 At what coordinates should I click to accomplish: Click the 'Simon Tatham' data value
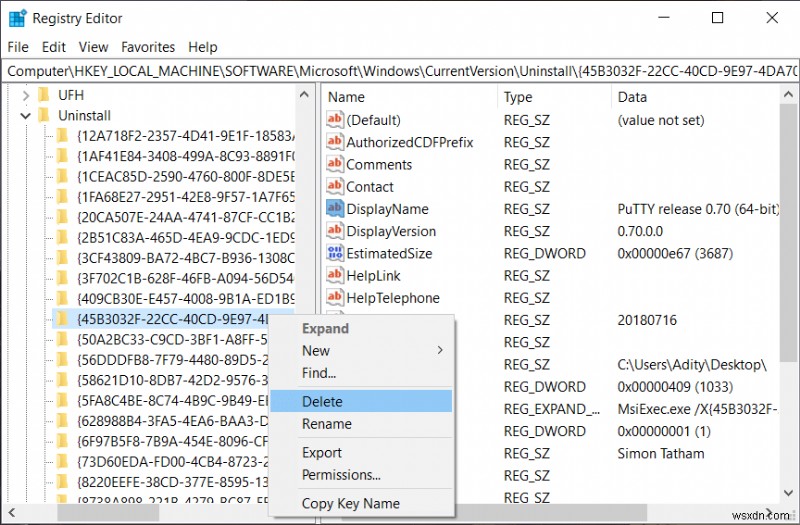click(x=661, y=454)
